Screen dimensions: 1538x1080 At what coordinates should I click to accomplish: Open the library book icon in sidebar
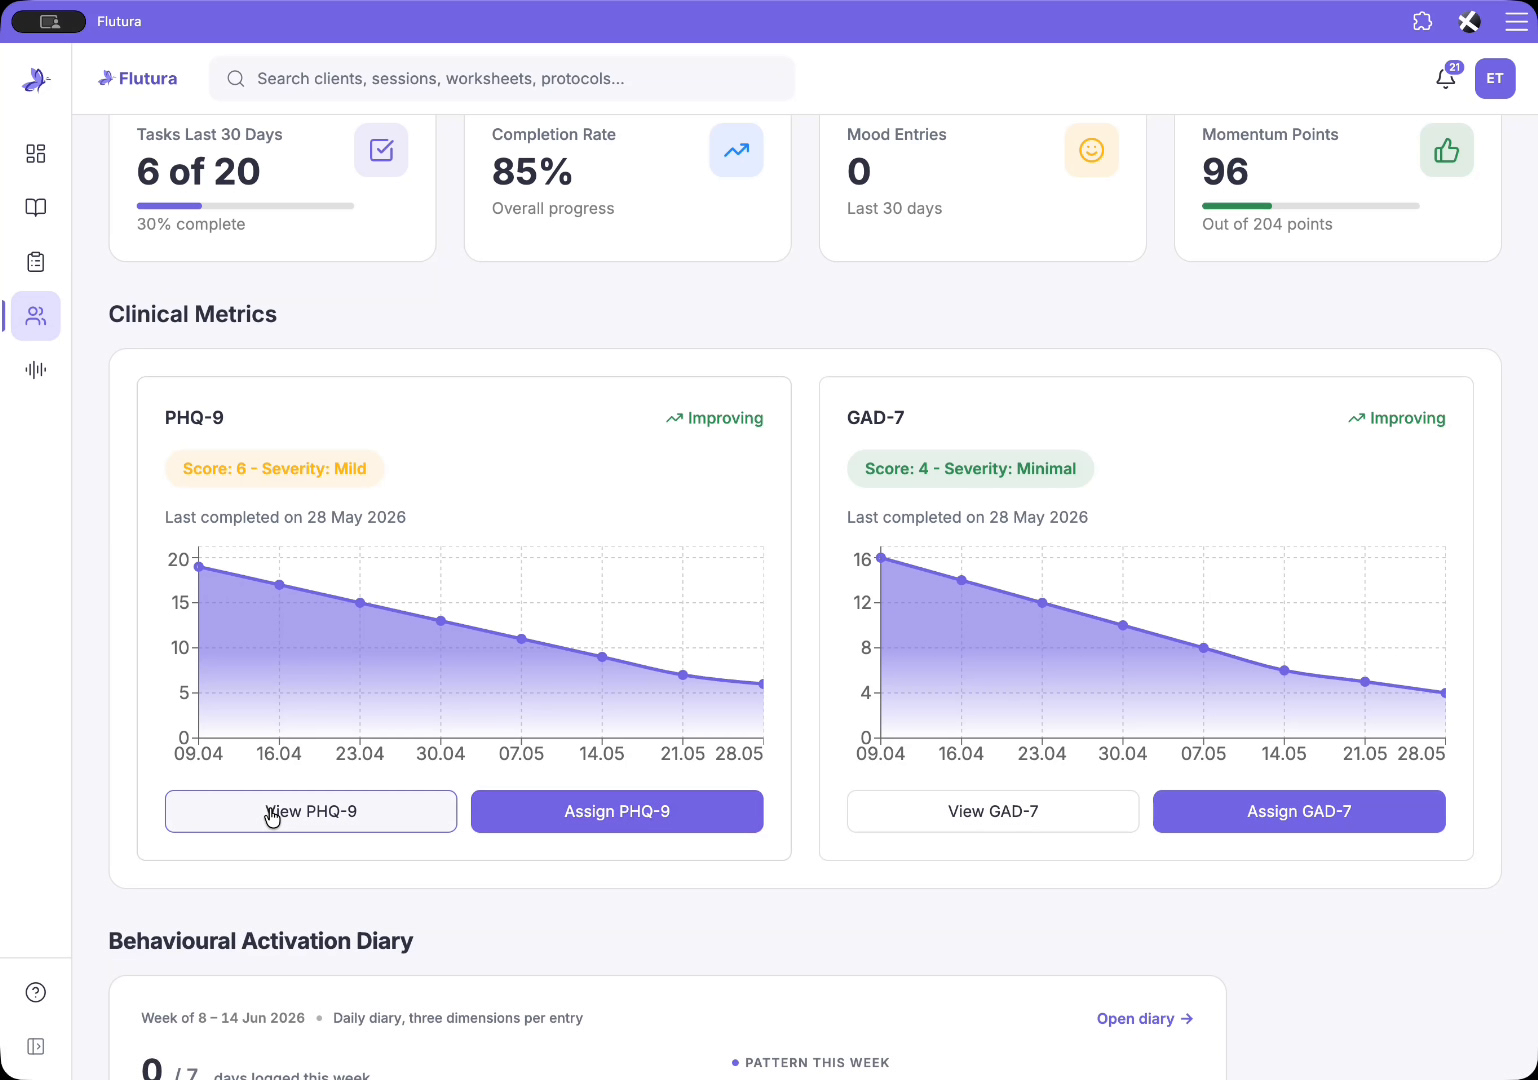36,207
